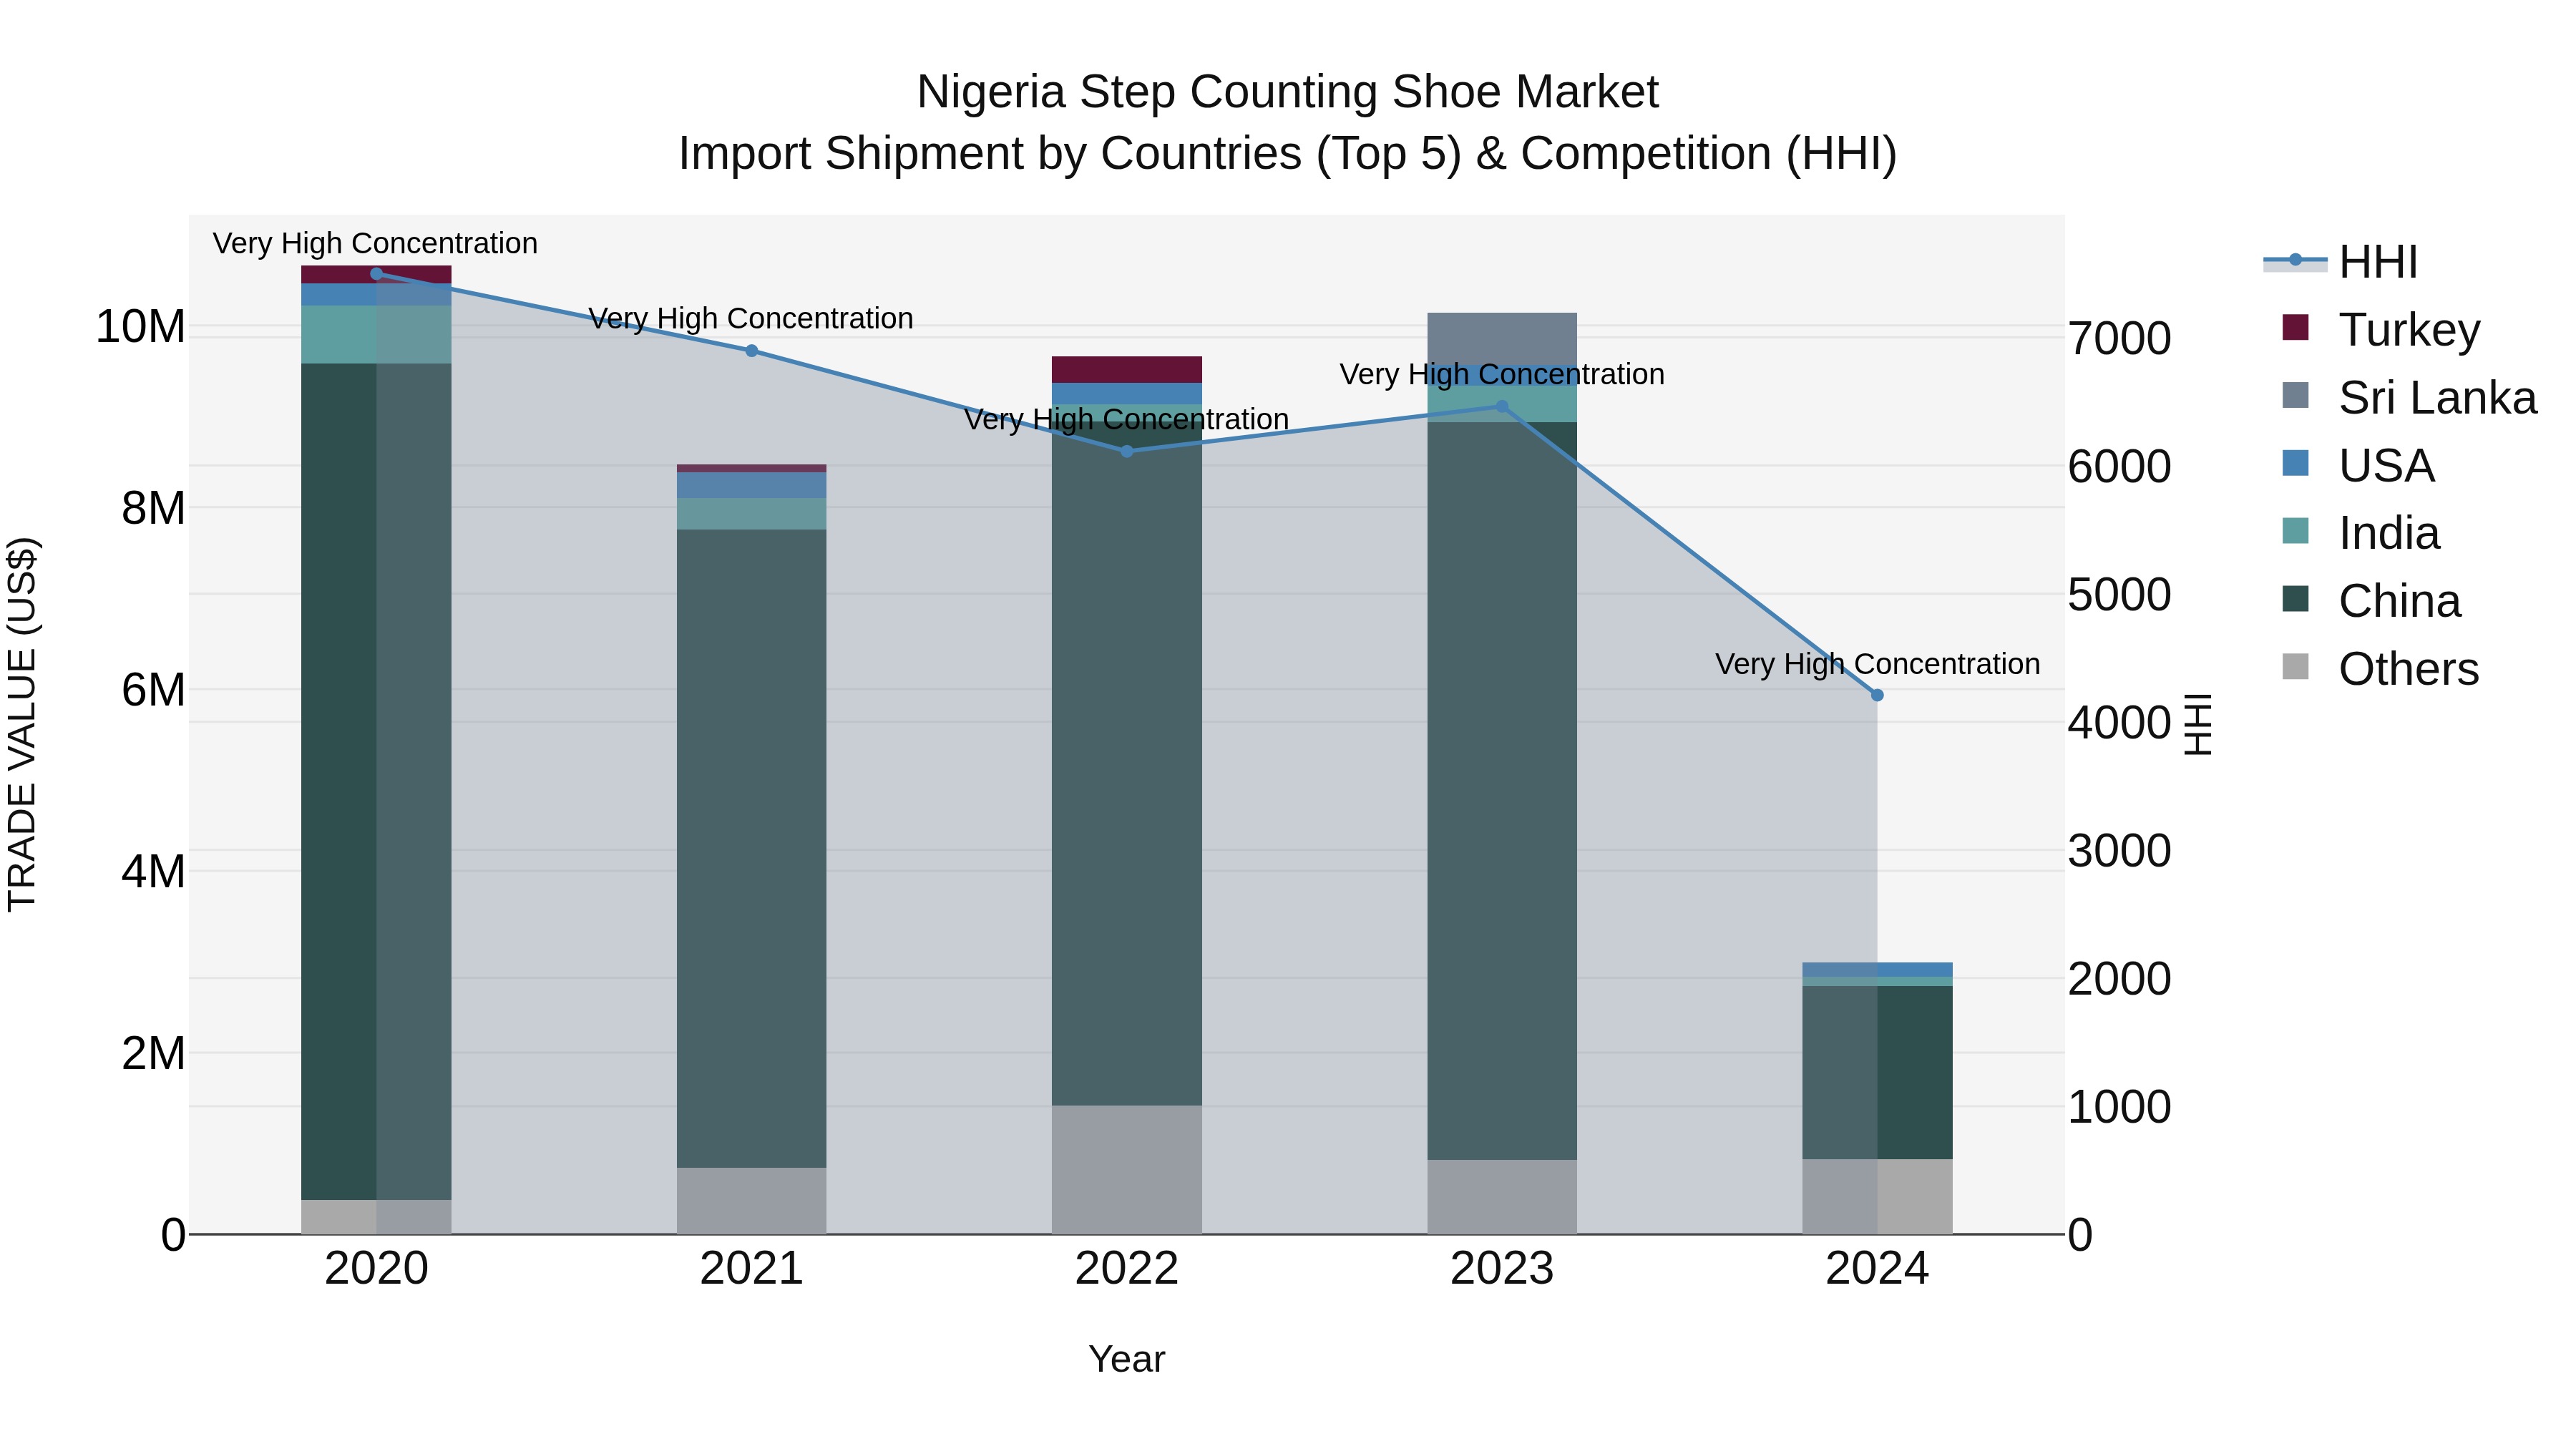Click the India bar segment in 2020
The image size is (2576, 1449).
(376, 335)
